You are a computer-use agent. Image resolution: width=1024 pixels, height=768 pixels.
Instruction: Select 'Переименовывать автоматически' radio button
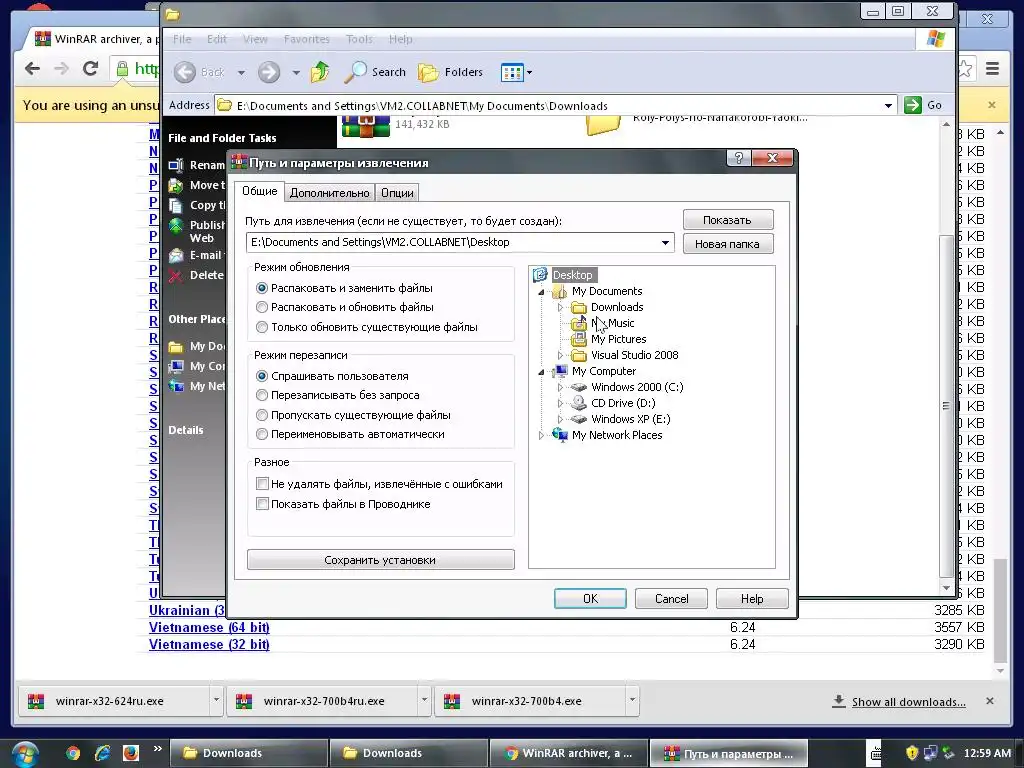(x=262, y=434)
